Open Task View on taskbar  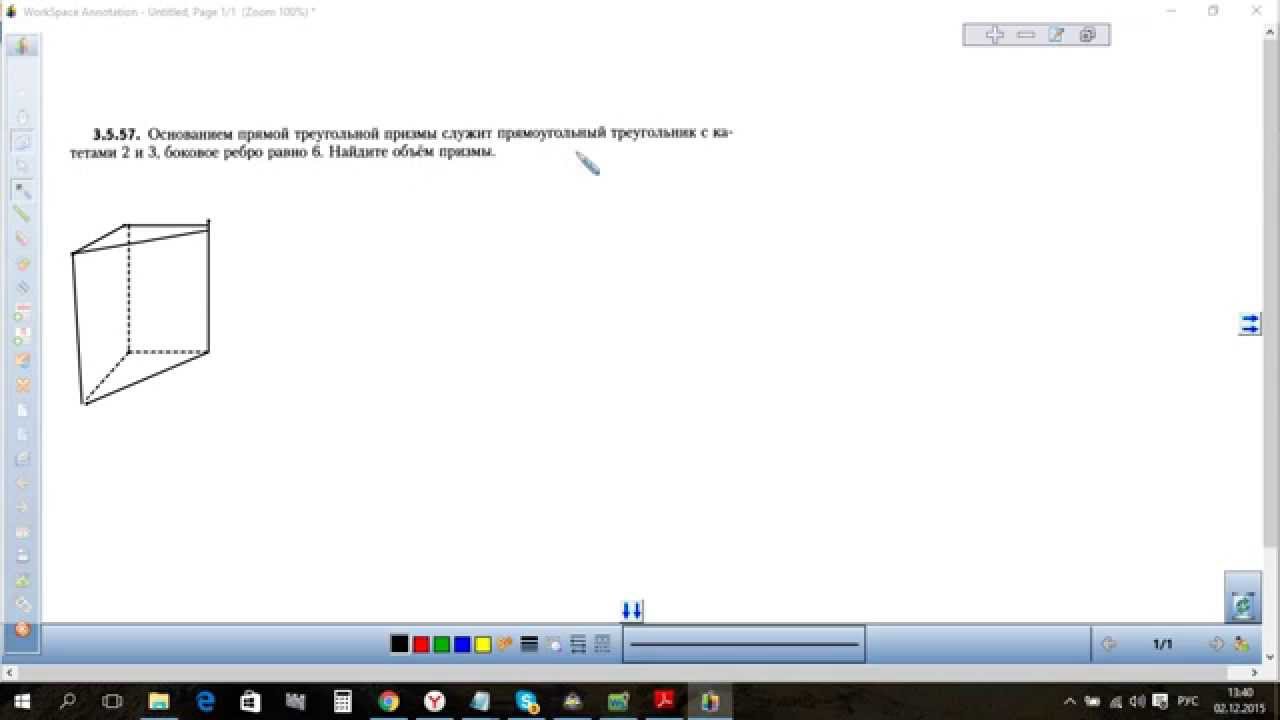pyautogui.click(x=113, y=701)
